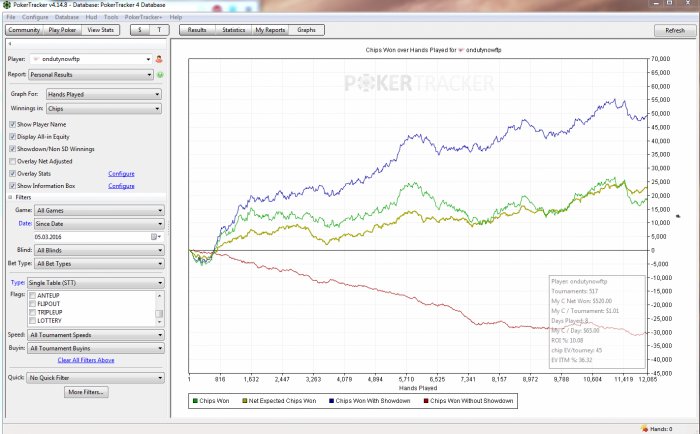Click the blue Chips Won With Showdown swatch
The width and height of the screenshot is (700, 434).
pos(331,401)
